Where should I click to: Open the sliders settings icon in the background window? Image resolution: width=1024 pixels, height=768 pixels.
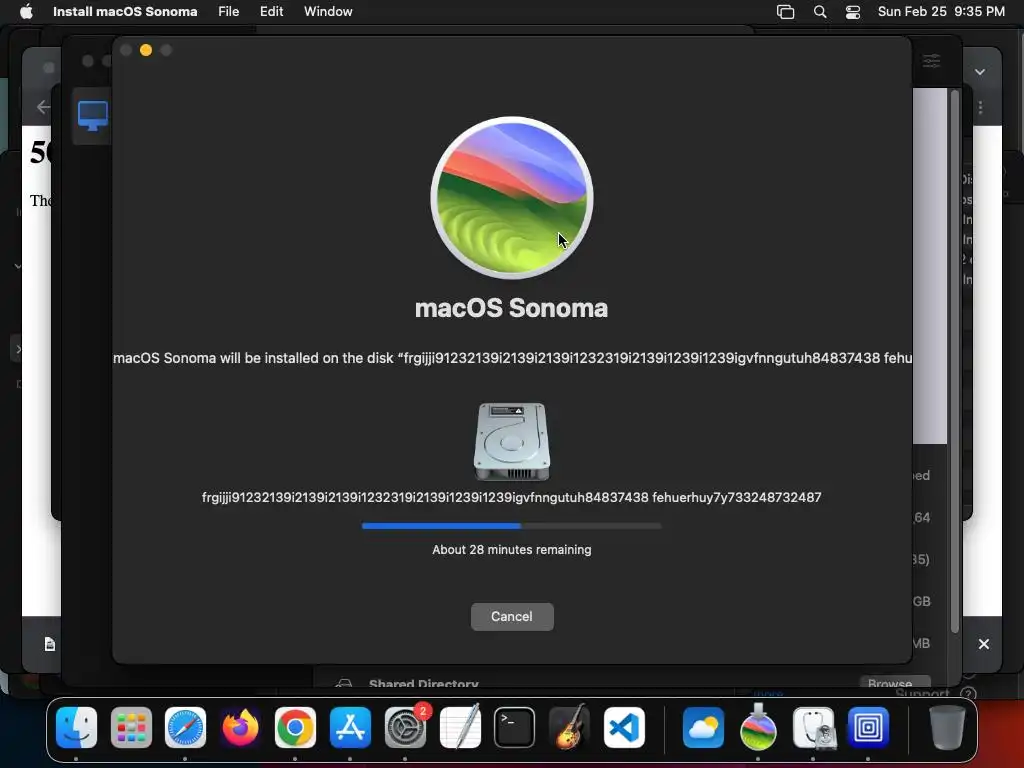(931, 61)
